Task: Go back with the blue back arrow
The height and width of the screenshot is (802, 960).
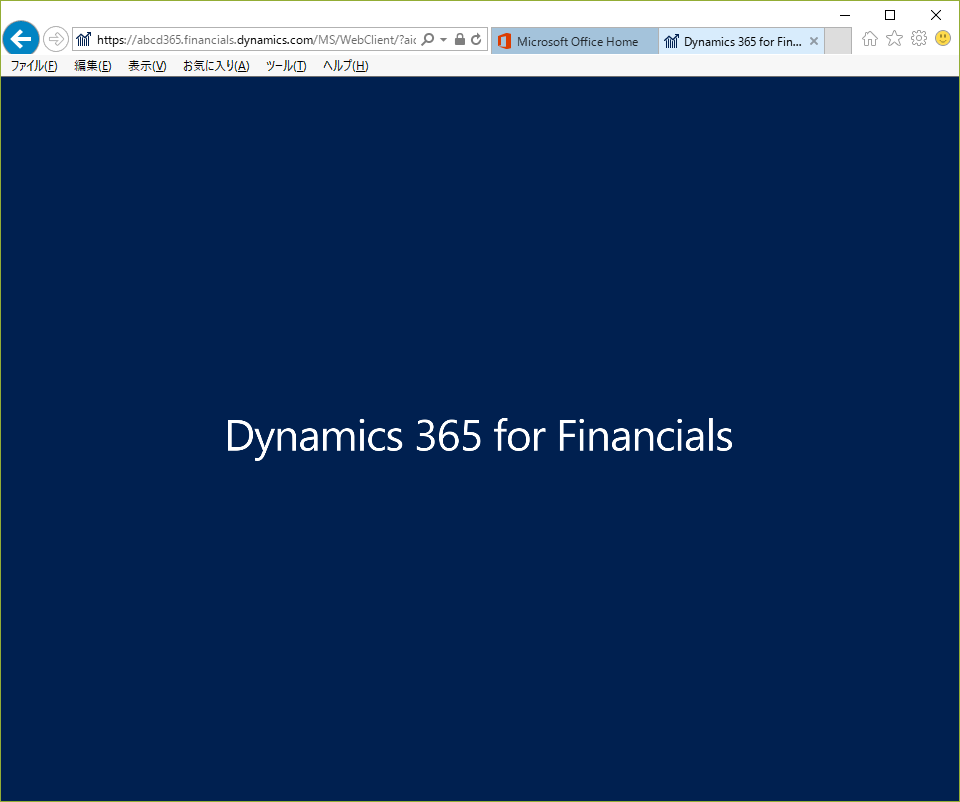Action: click(21, 39)
